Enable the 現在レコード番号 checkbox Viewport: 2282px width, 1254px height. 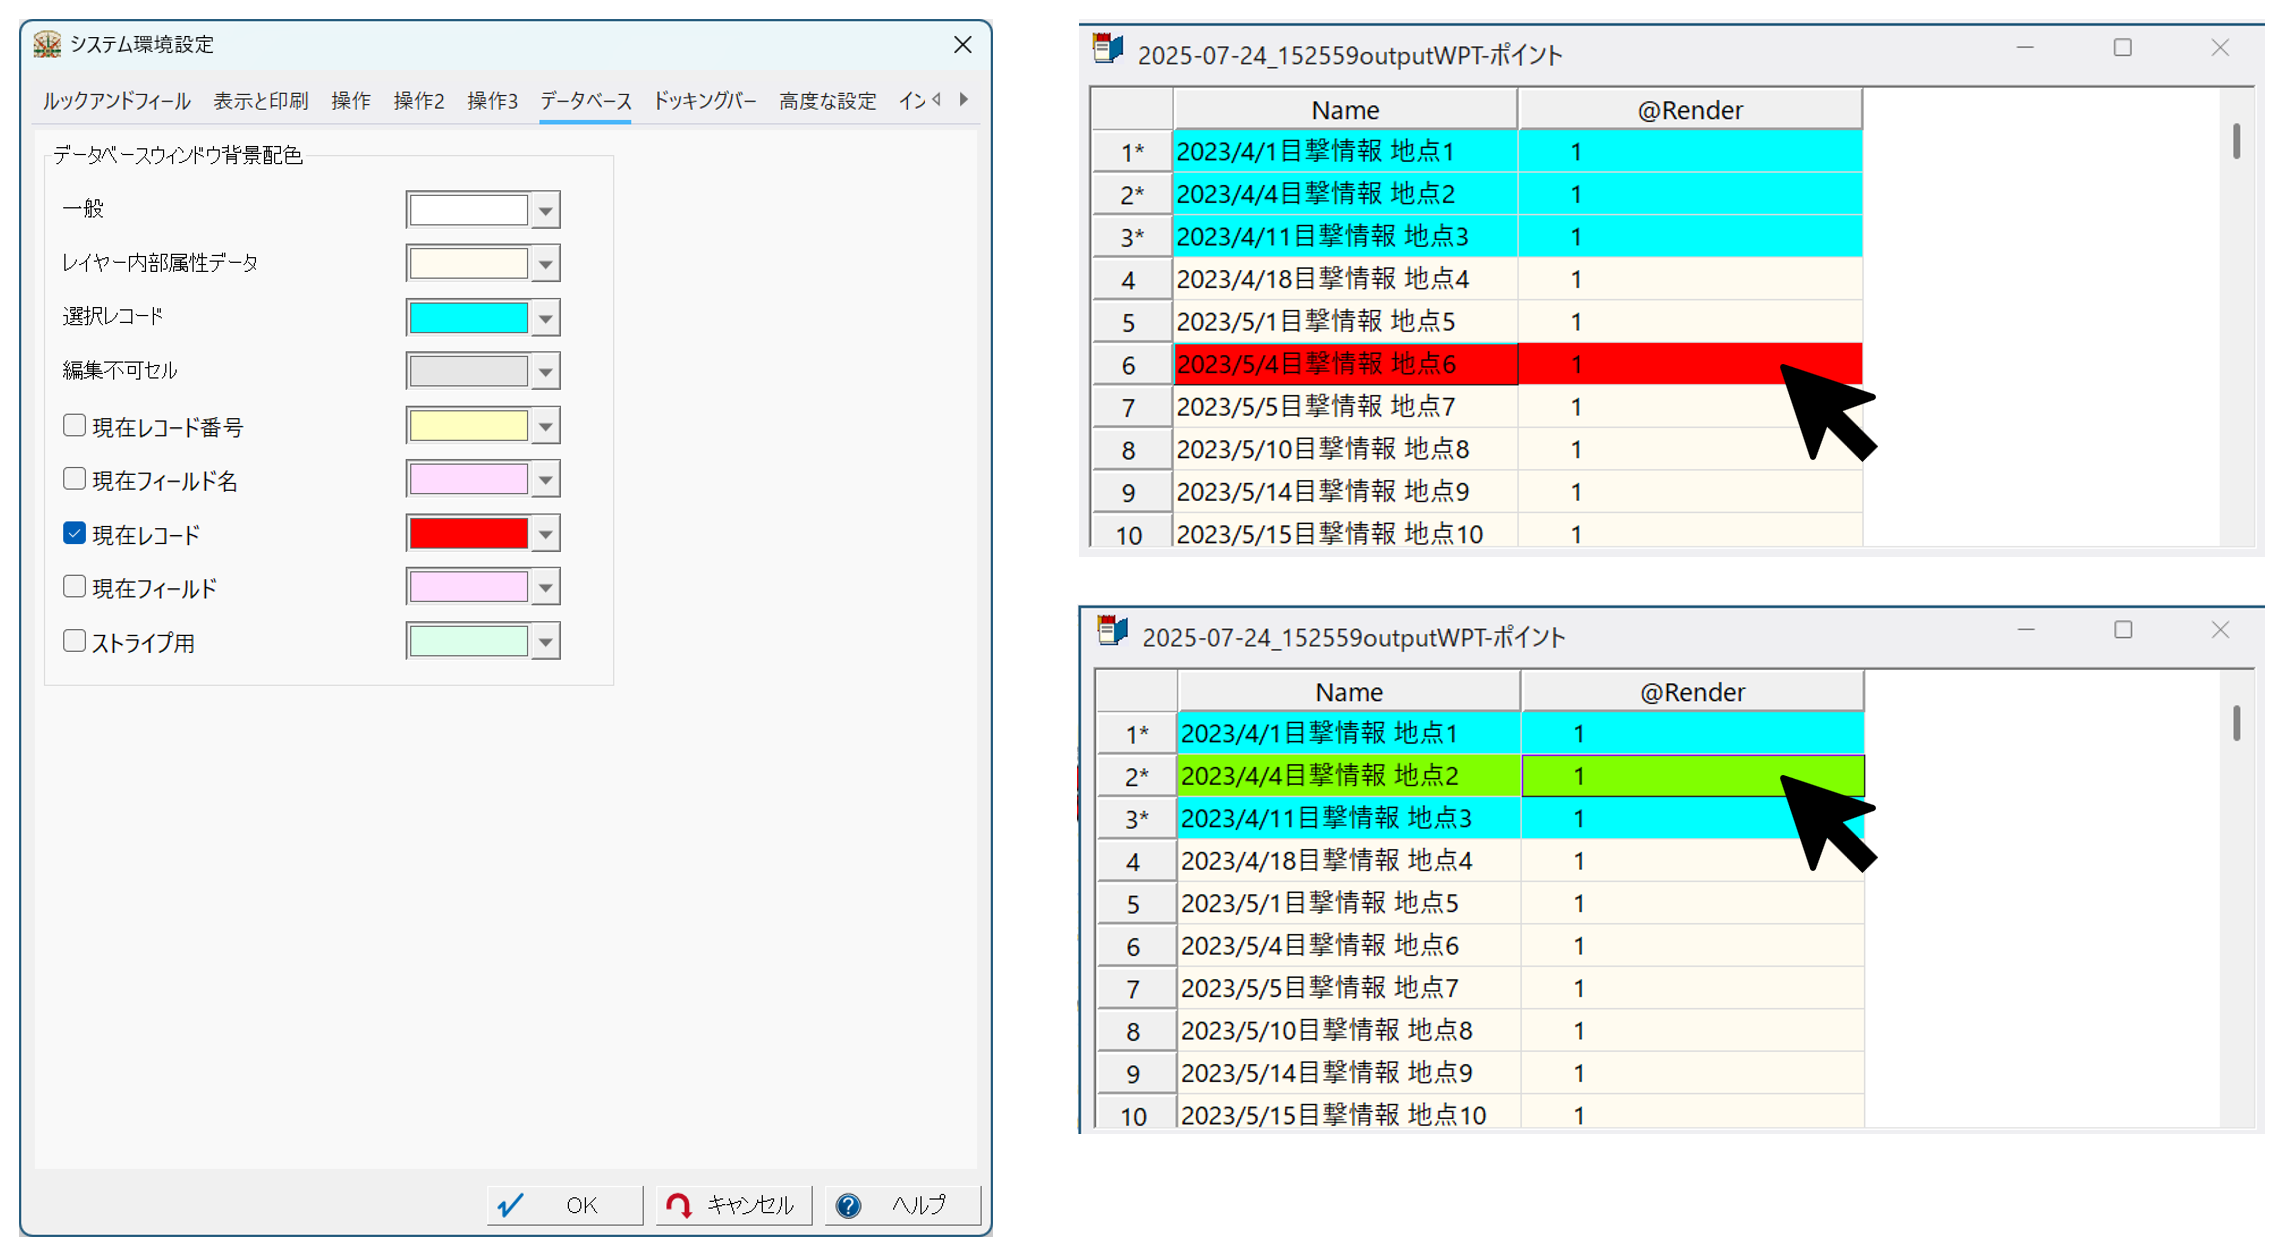74,426
